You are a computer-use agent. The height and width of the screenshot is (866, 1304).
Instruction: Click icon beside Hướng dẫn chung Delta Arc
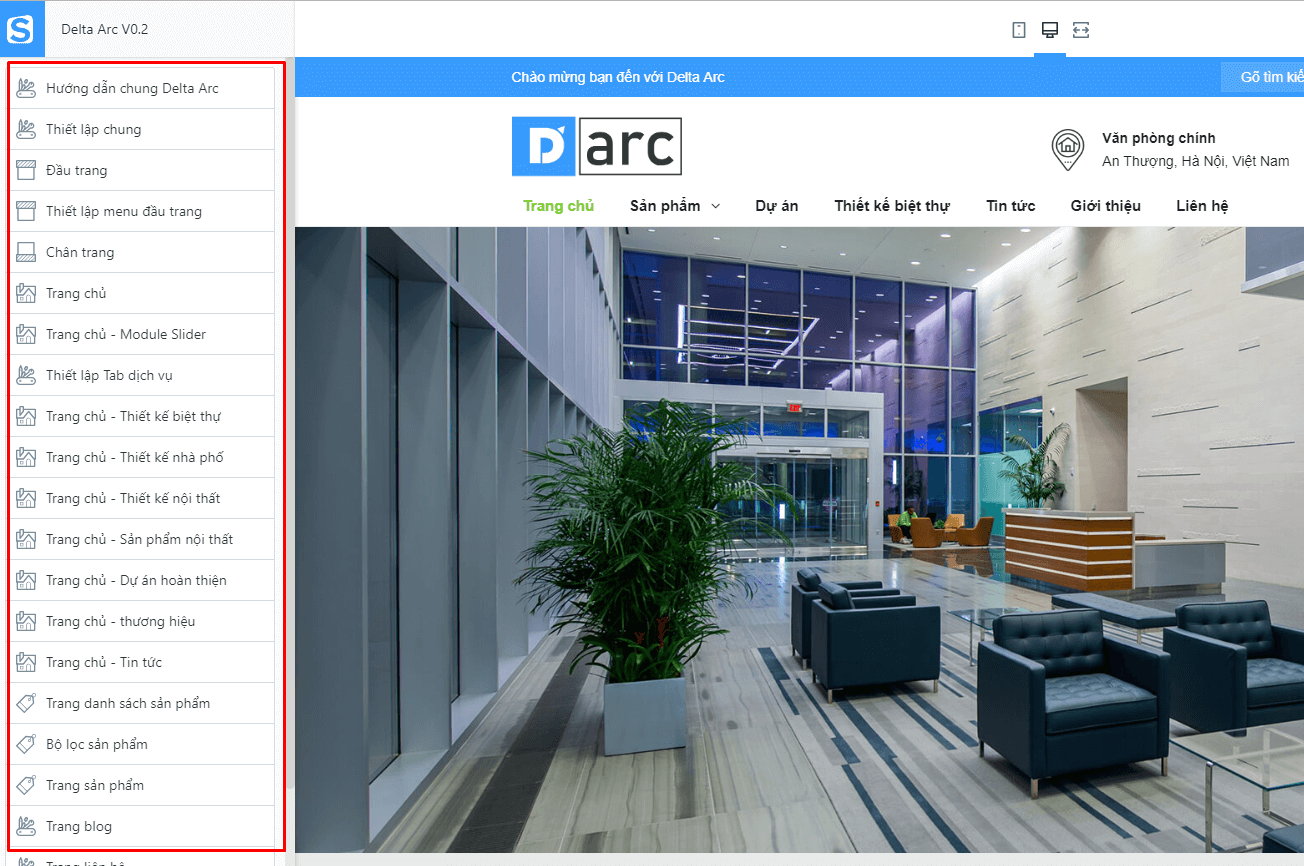27,88
